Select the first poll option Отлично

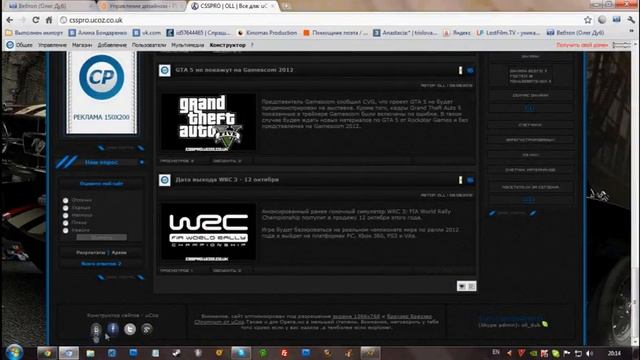pos(66,200)
